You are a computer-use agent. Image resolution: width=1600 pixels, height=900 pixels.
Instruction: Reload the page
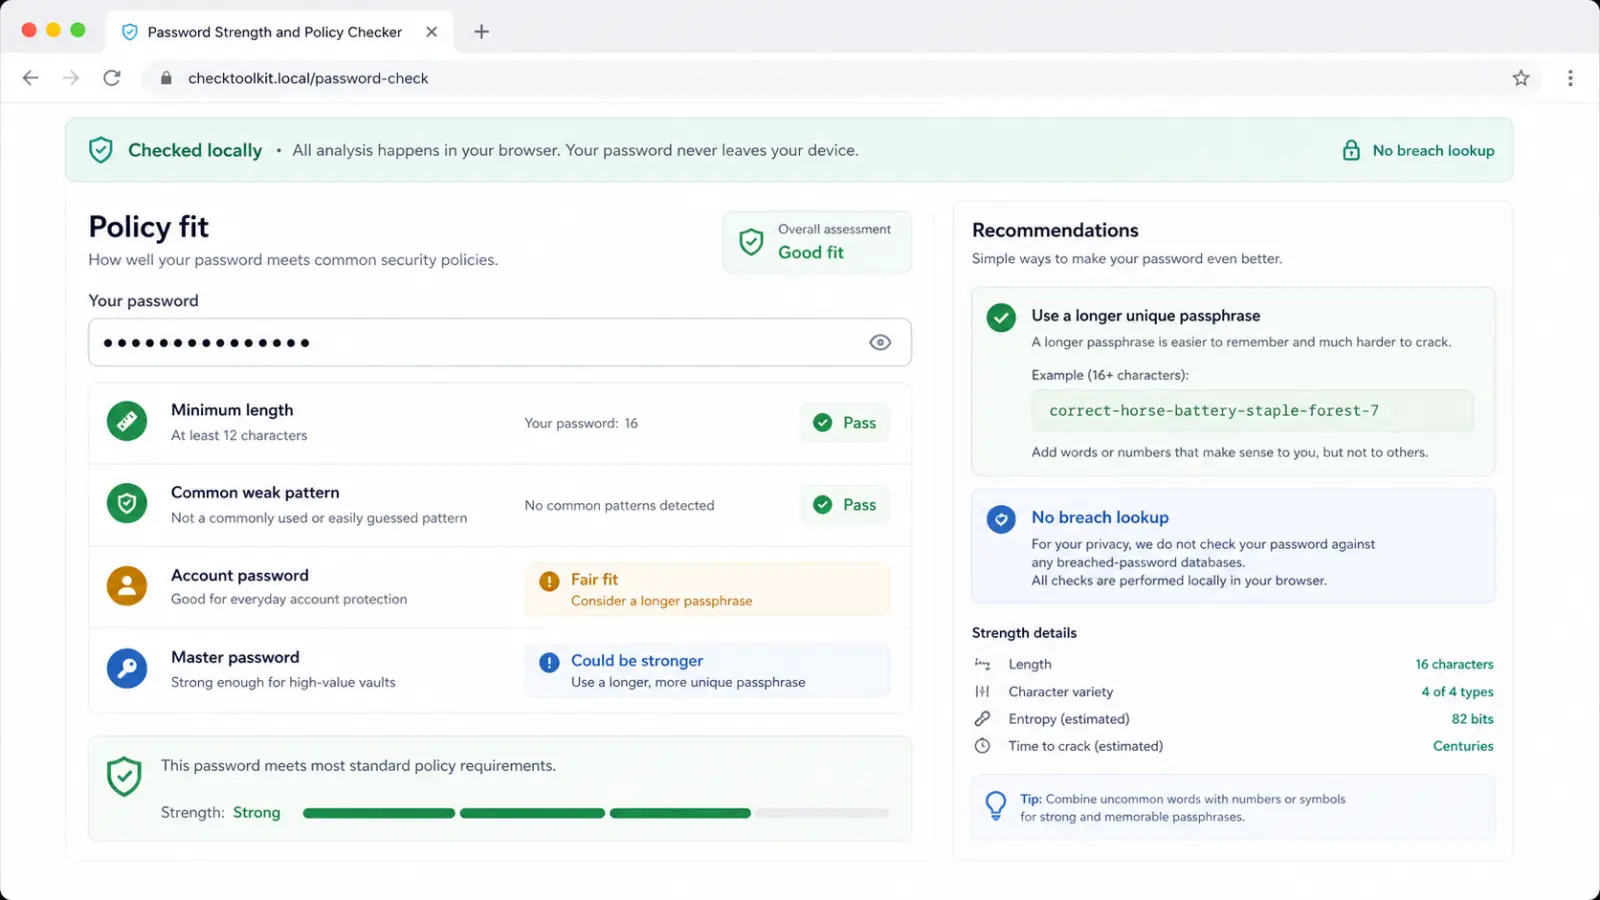(112, 78)
